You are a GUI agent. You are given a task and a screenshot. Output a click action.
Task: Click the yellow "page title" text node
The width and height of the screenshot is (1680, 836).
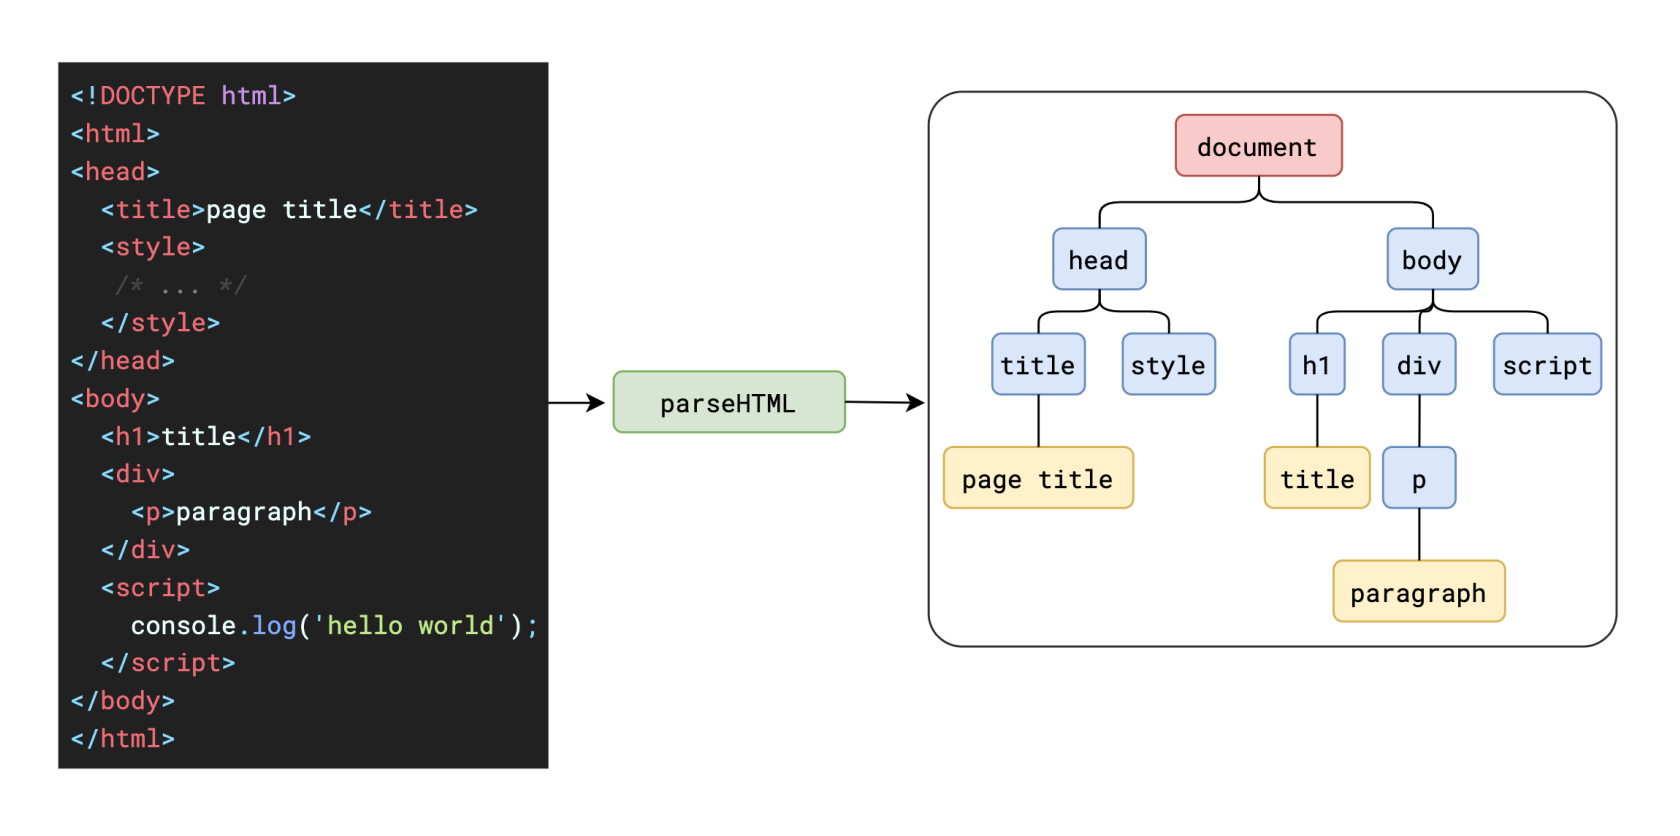click(1038, 479)
